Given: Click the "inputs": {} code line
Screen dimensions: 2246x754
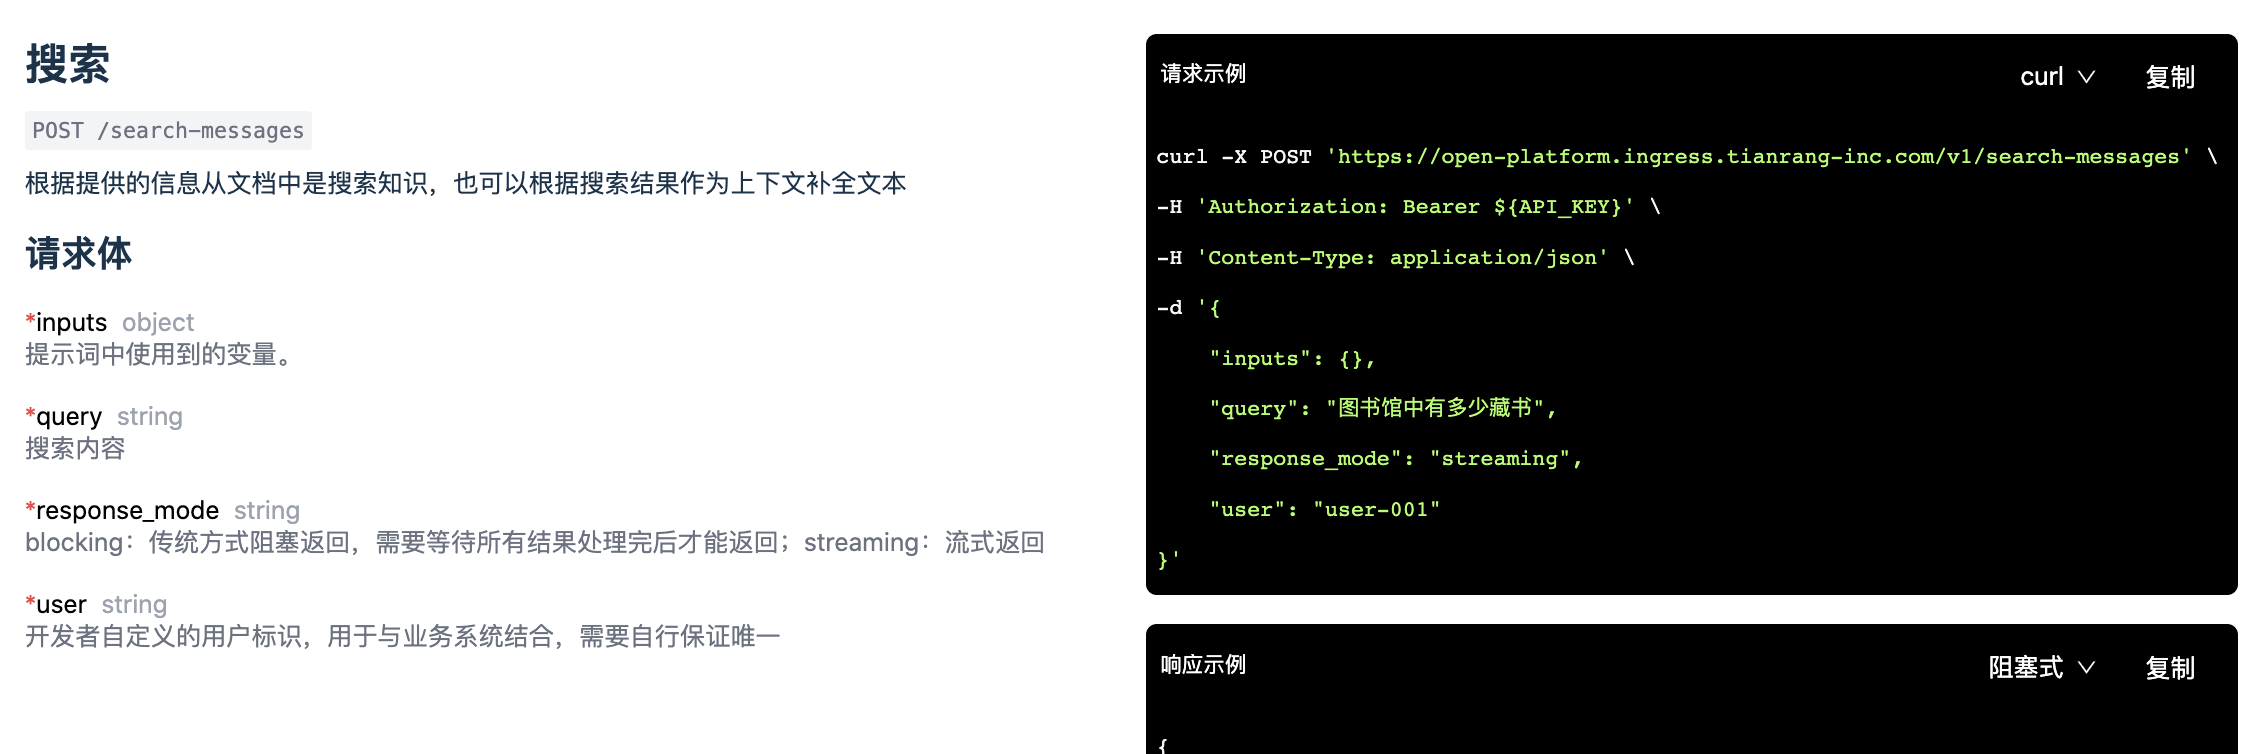Looking at the screenshot, I should (1292, 359).
